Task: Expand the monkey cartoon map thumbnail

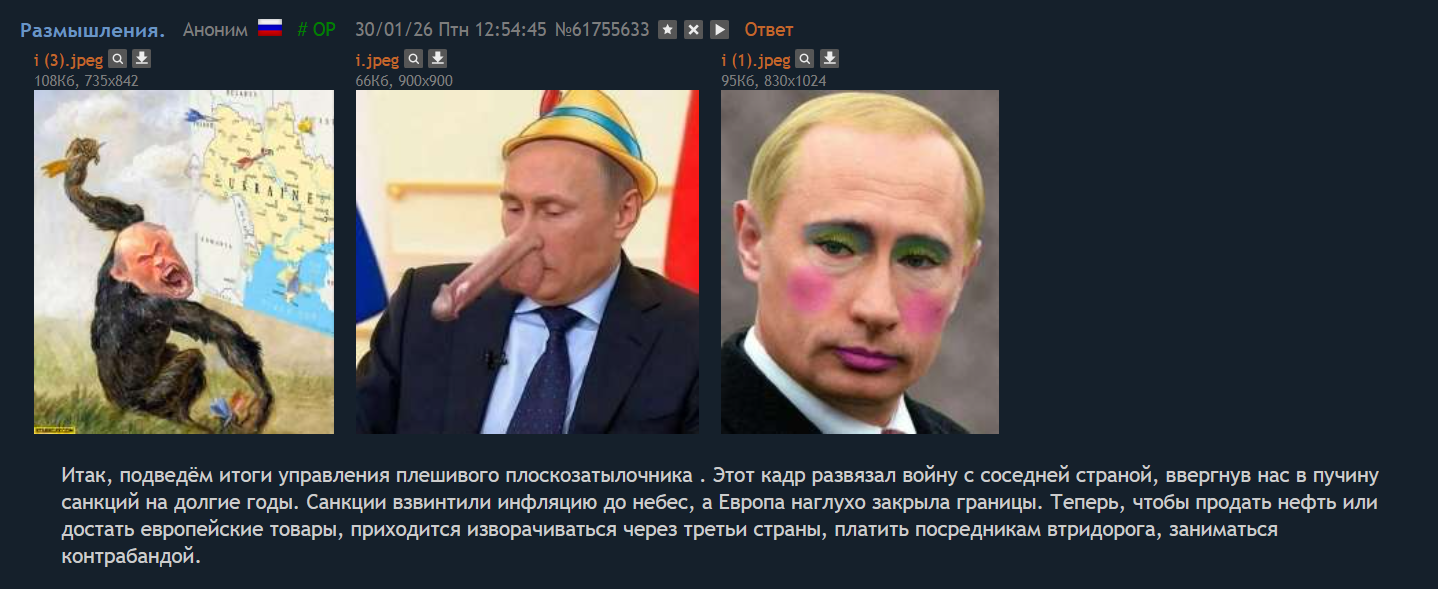Action: pos(184,262)
